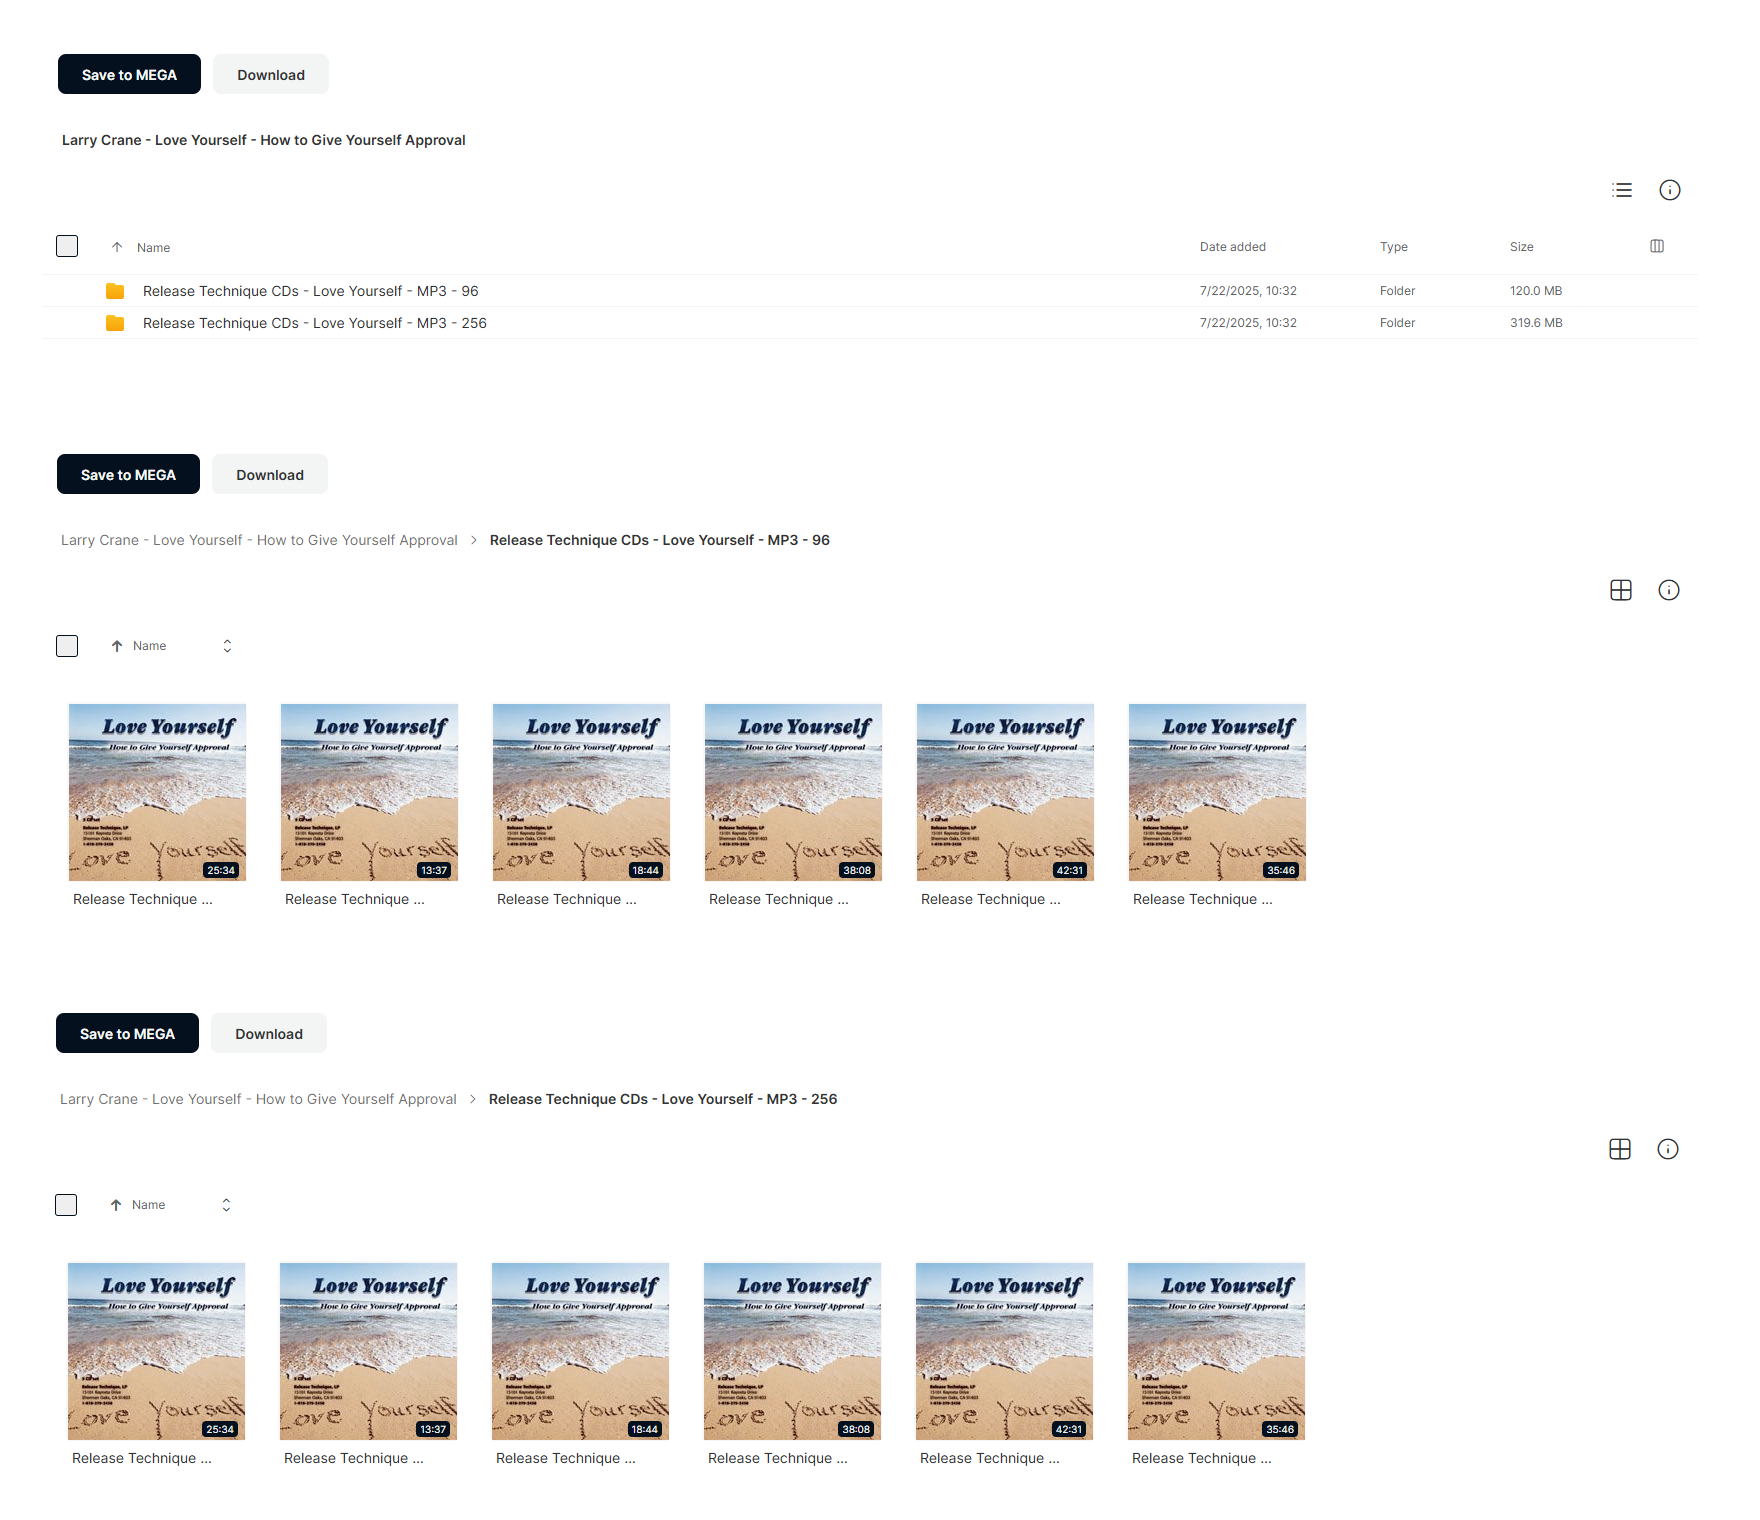Sort by Type column header
The image size is (1760, 1520).
[x=1394, y=247]
